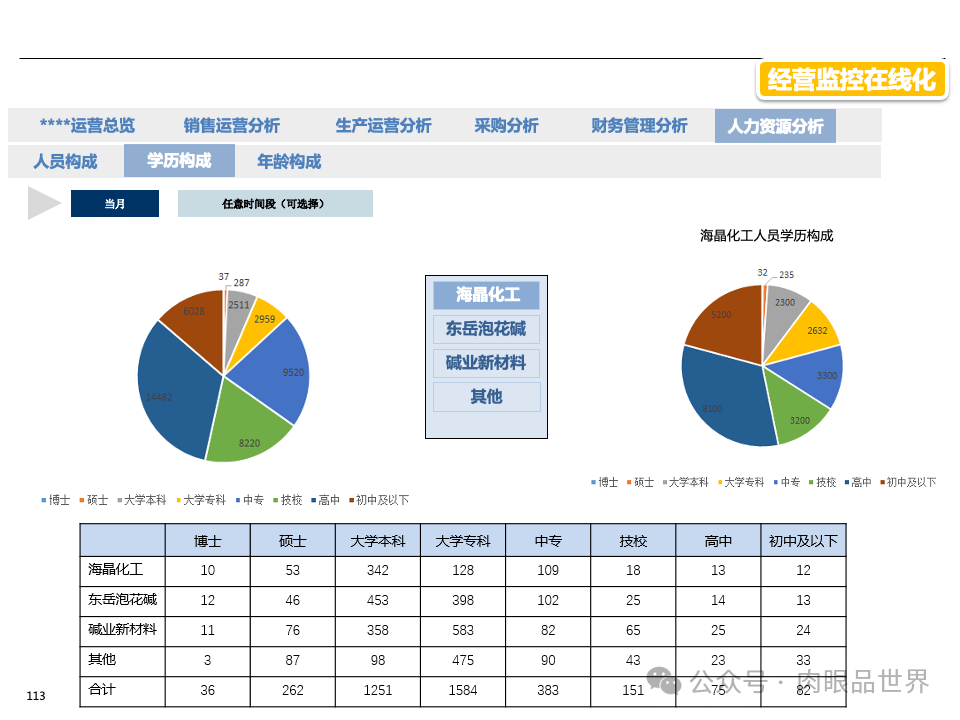This screenshot has height=720, width=960.
Task: Select the 采购分析 tab
Action: (506, 126)
